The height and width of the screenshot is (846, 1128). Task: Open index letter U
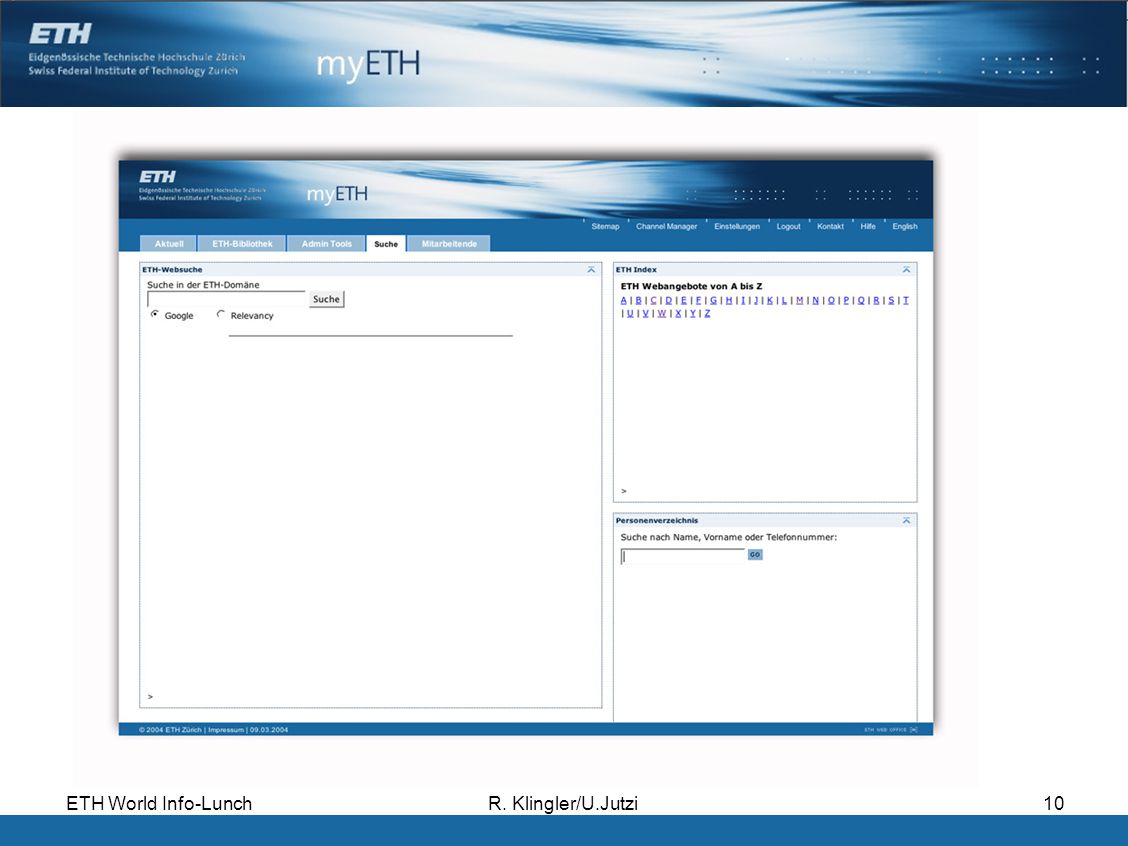click(x=630, y=314)
